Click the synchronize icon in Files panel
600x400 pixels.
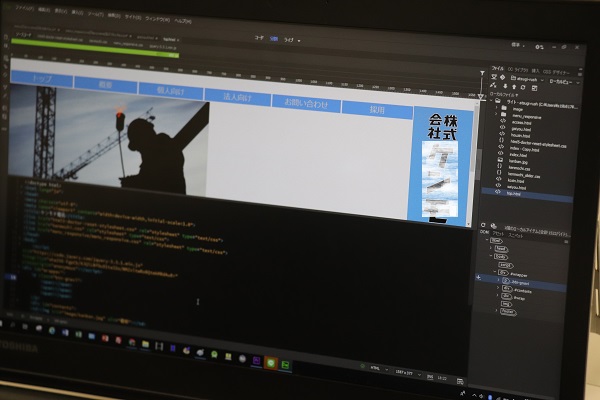523,88
